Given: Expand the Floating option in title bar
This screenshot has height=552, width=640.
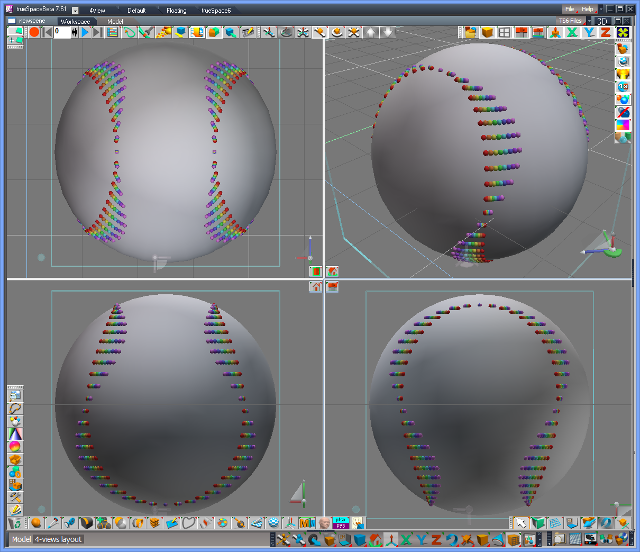Looking at the screenshot, I should pos(176,10).
